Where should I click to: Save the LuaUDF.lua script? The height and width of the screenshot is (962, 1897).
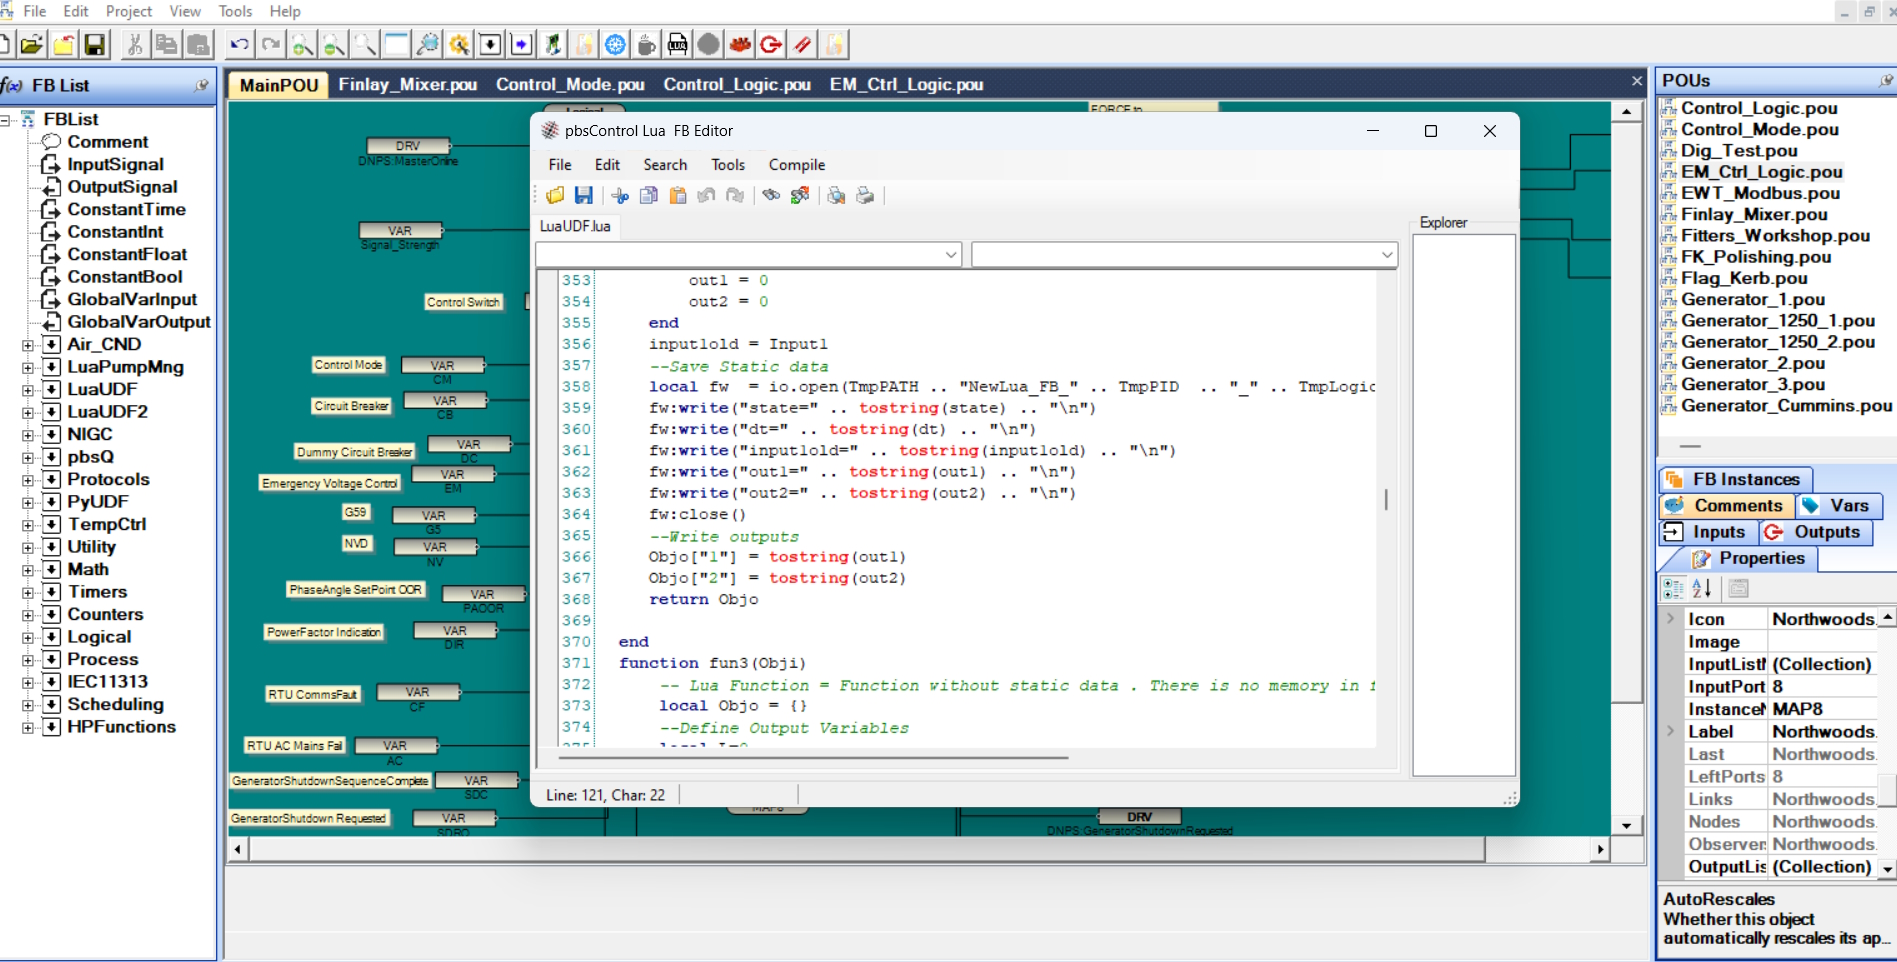586,195
